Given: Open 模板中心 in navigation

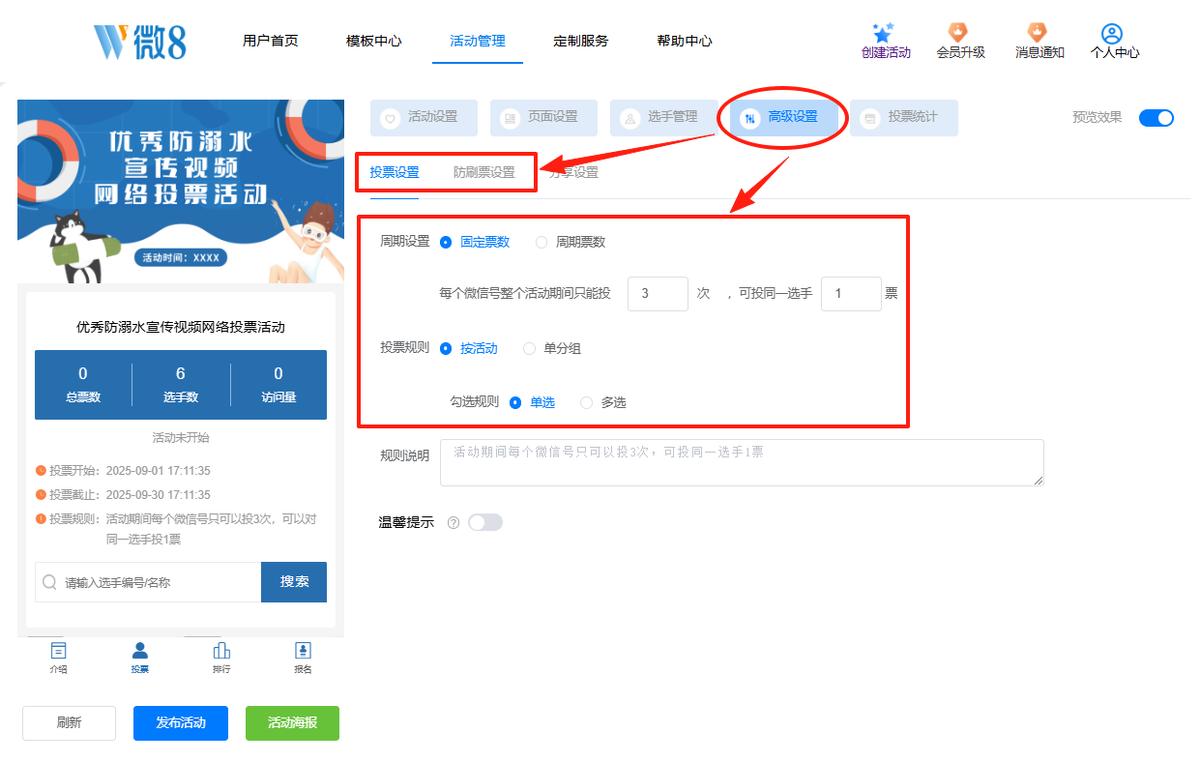Looking at the screenshot, I should coord(374,41).
